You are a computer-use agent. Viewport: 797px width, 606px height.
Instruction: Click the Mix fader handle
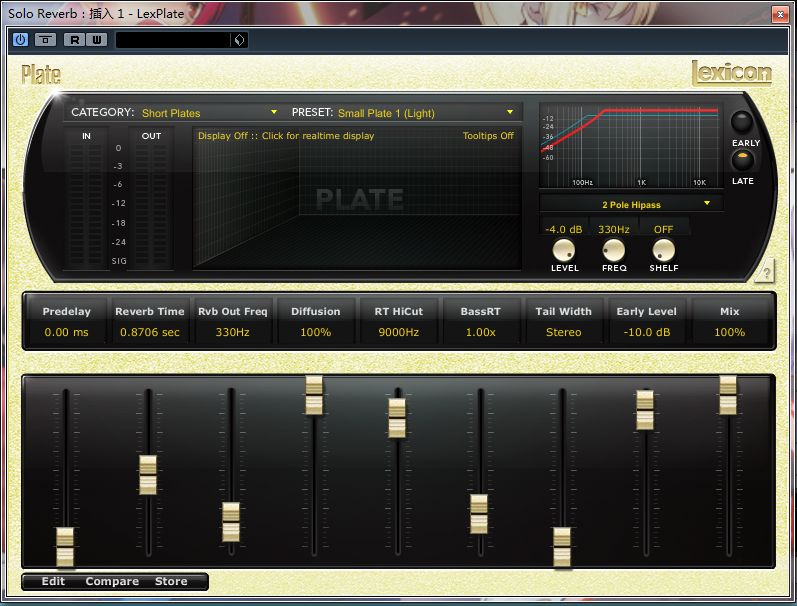coord(728,395)
